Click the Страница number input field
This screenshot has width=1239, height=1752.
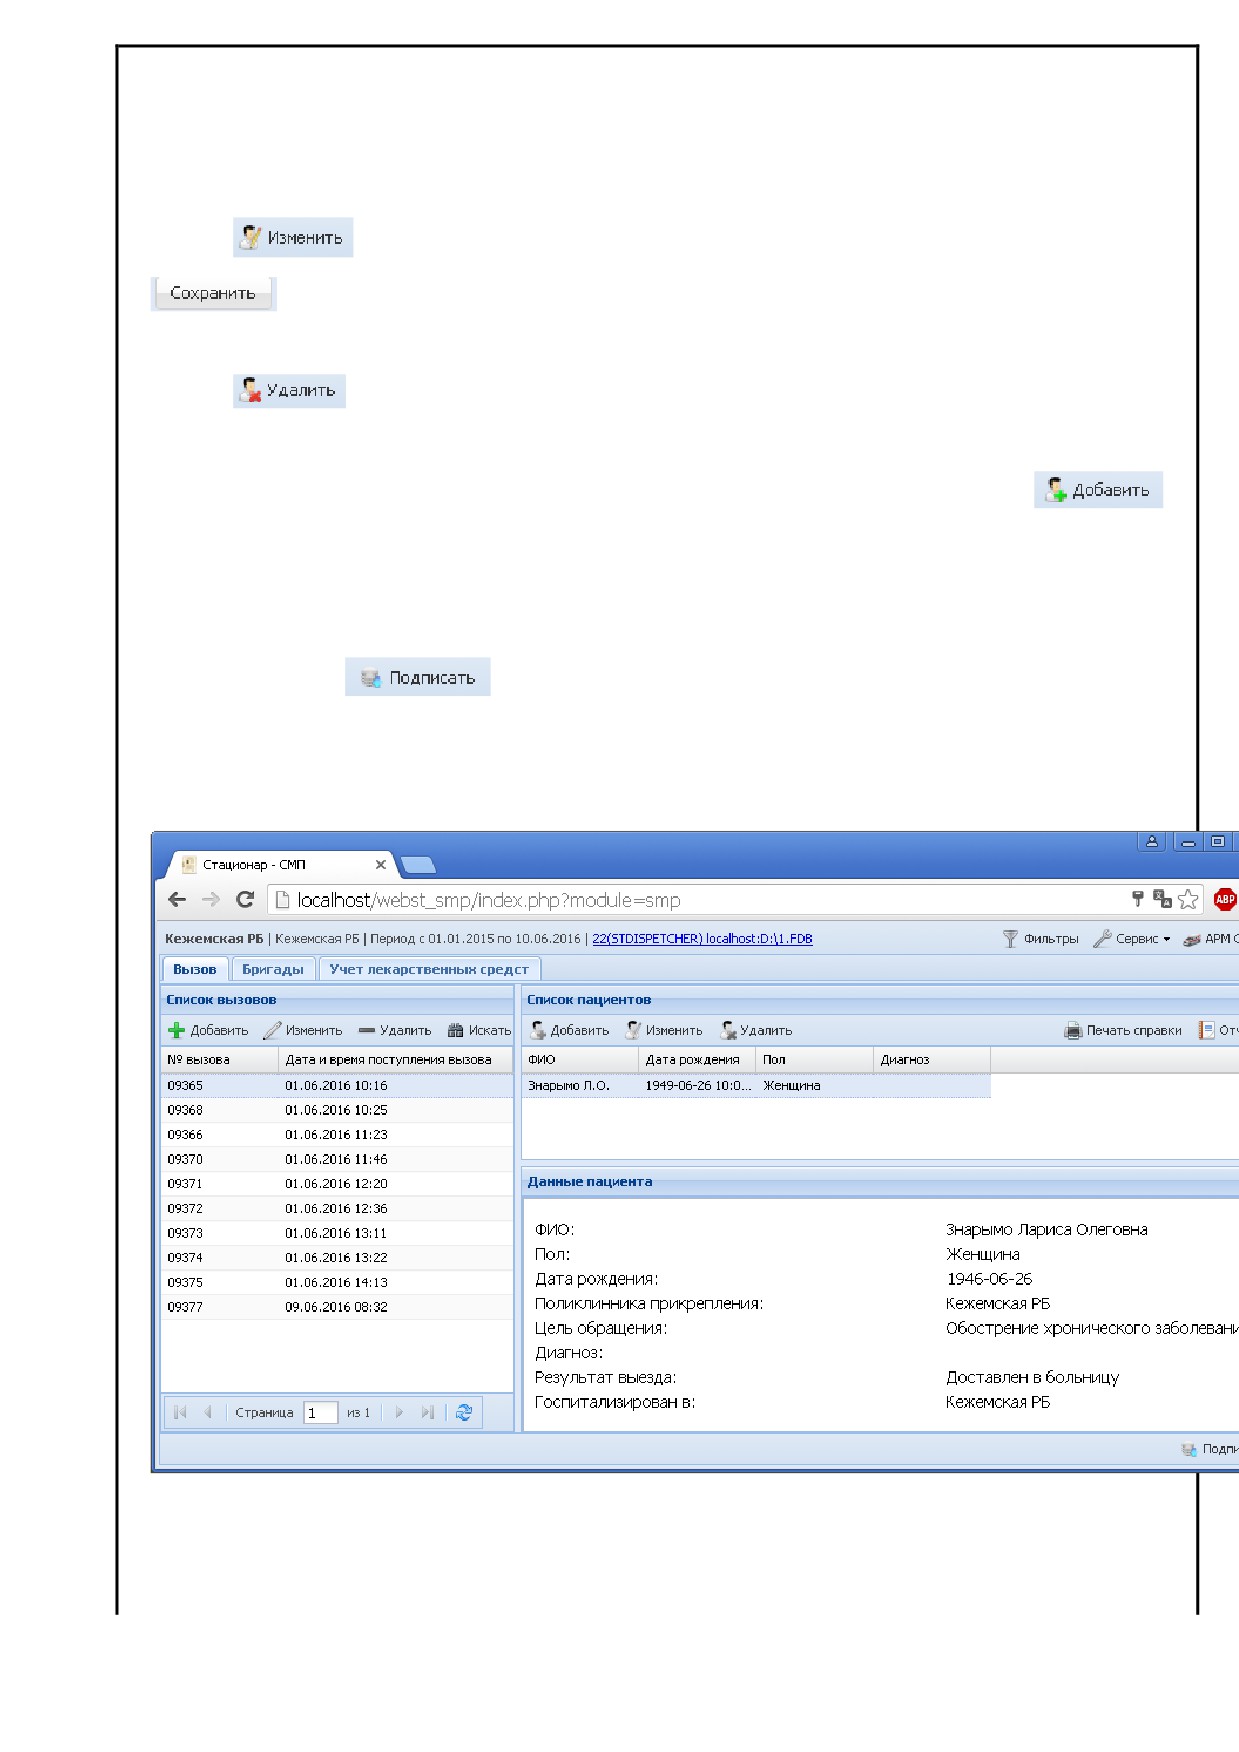(321, 1413)
